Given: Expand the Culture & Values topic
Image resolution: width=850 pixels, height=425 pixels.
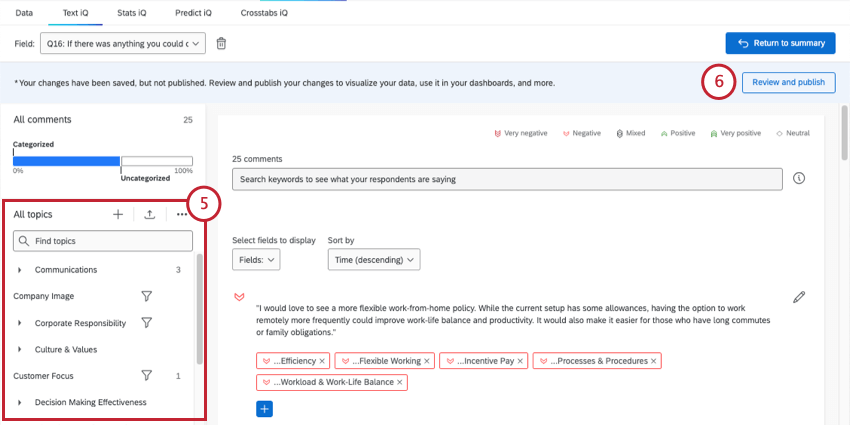Looking at the screenshot, I should [20, 349].
